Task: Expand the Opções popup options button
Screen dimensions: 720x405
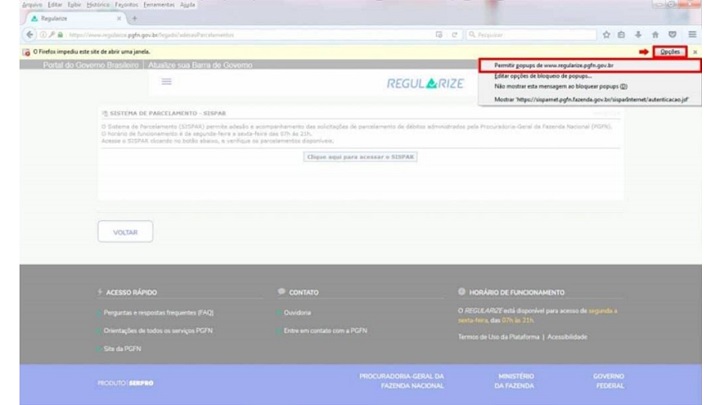Action: (x=670, y=51)
